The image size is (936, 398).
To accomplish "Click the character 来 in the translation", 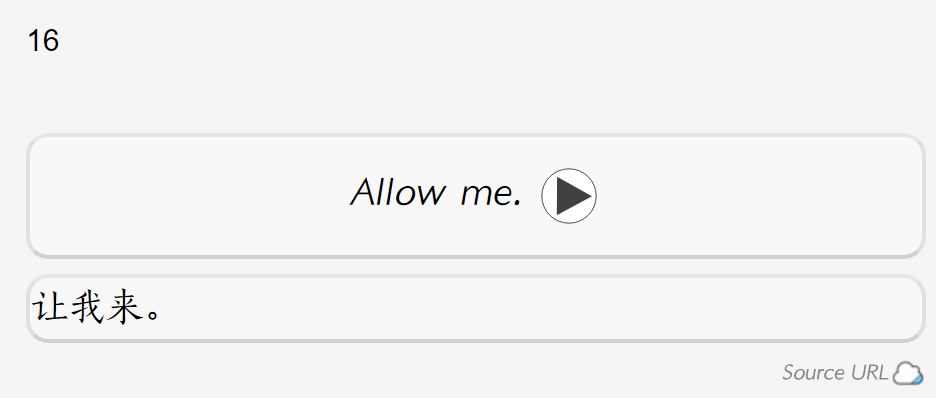I will pos(126,308).
